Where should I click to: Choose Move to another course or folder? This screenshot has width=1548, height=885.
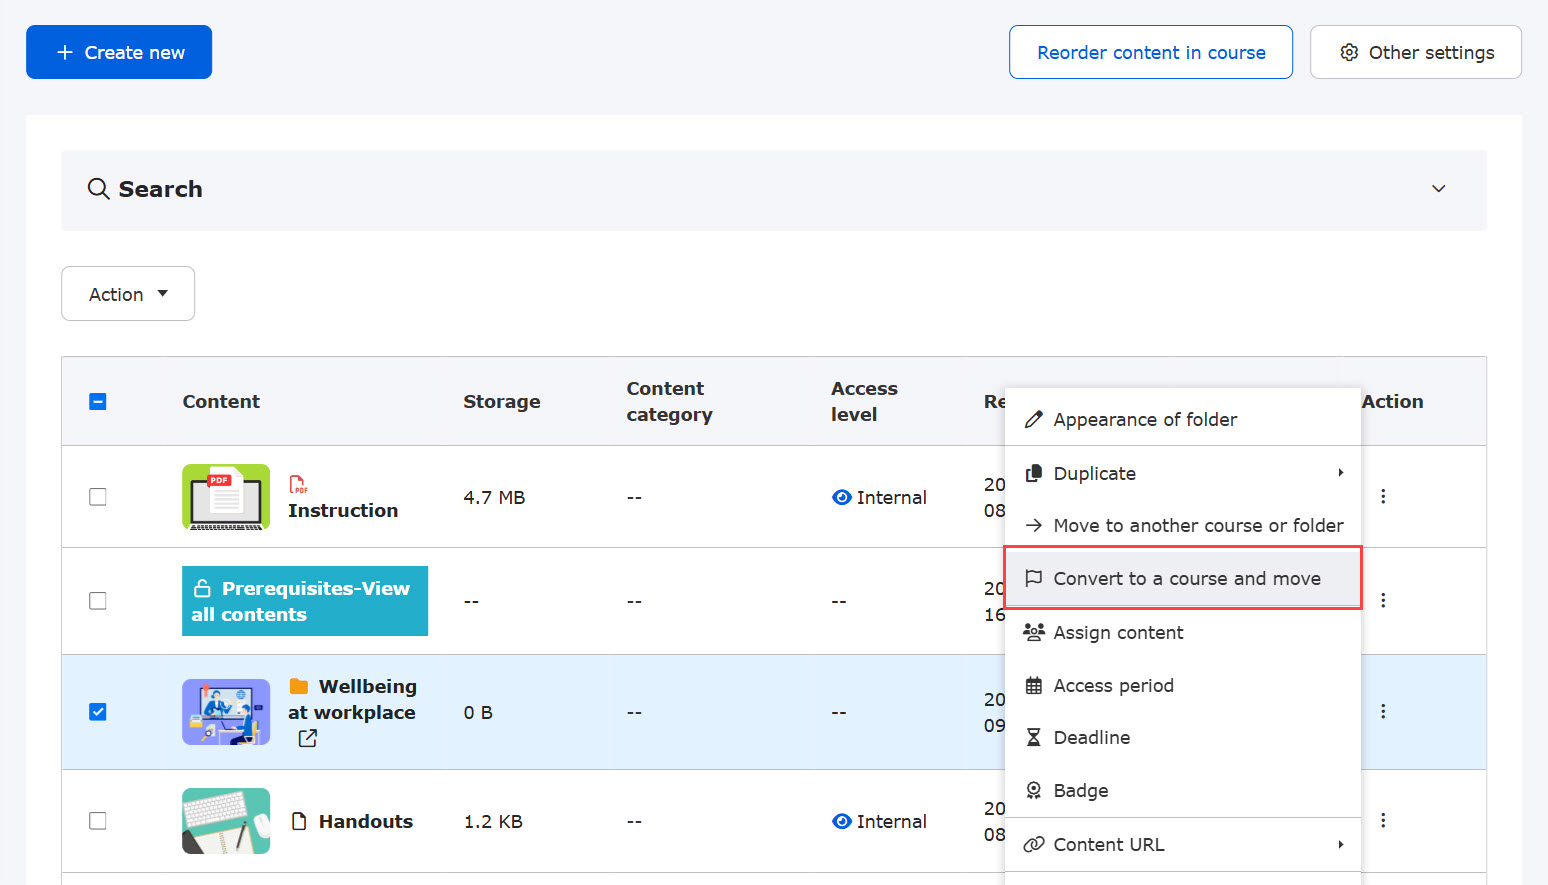coord(1197,525)
